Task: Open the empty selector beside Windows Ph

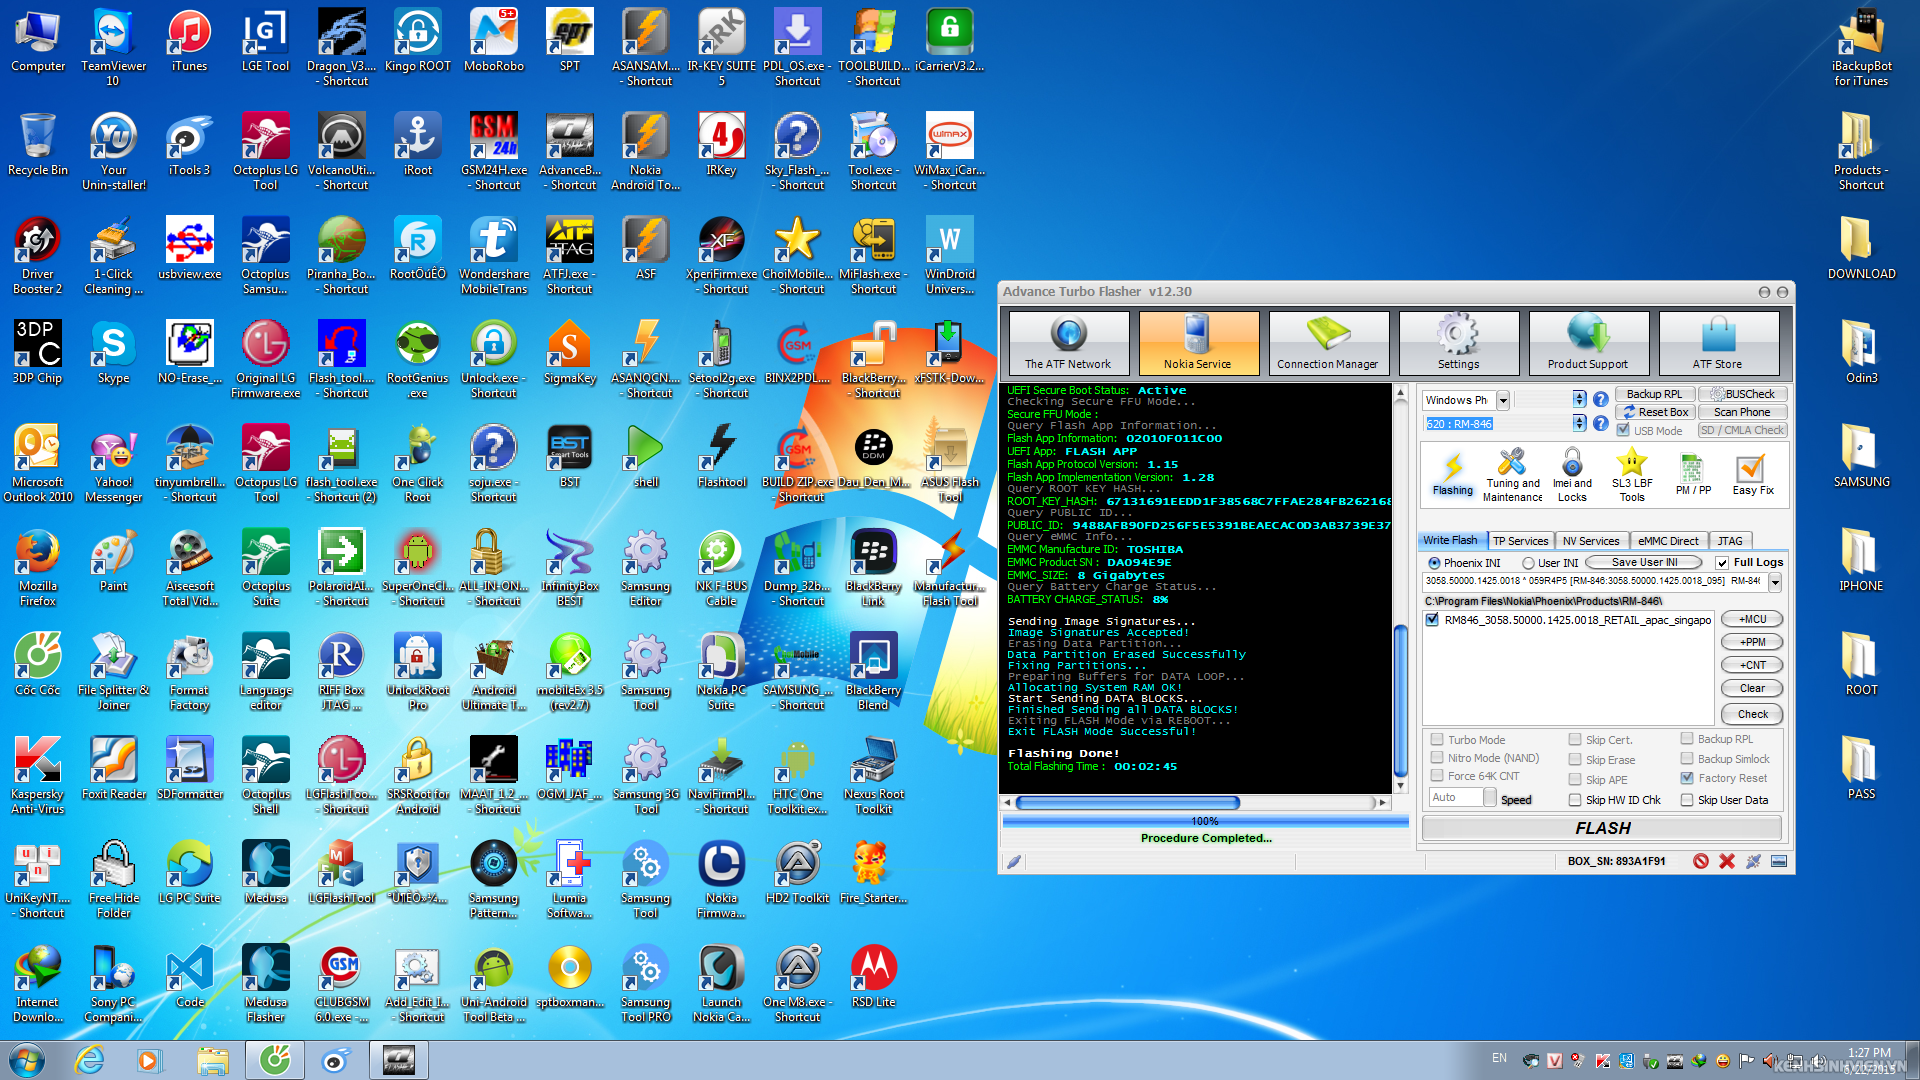Action: coord(1579,399)
